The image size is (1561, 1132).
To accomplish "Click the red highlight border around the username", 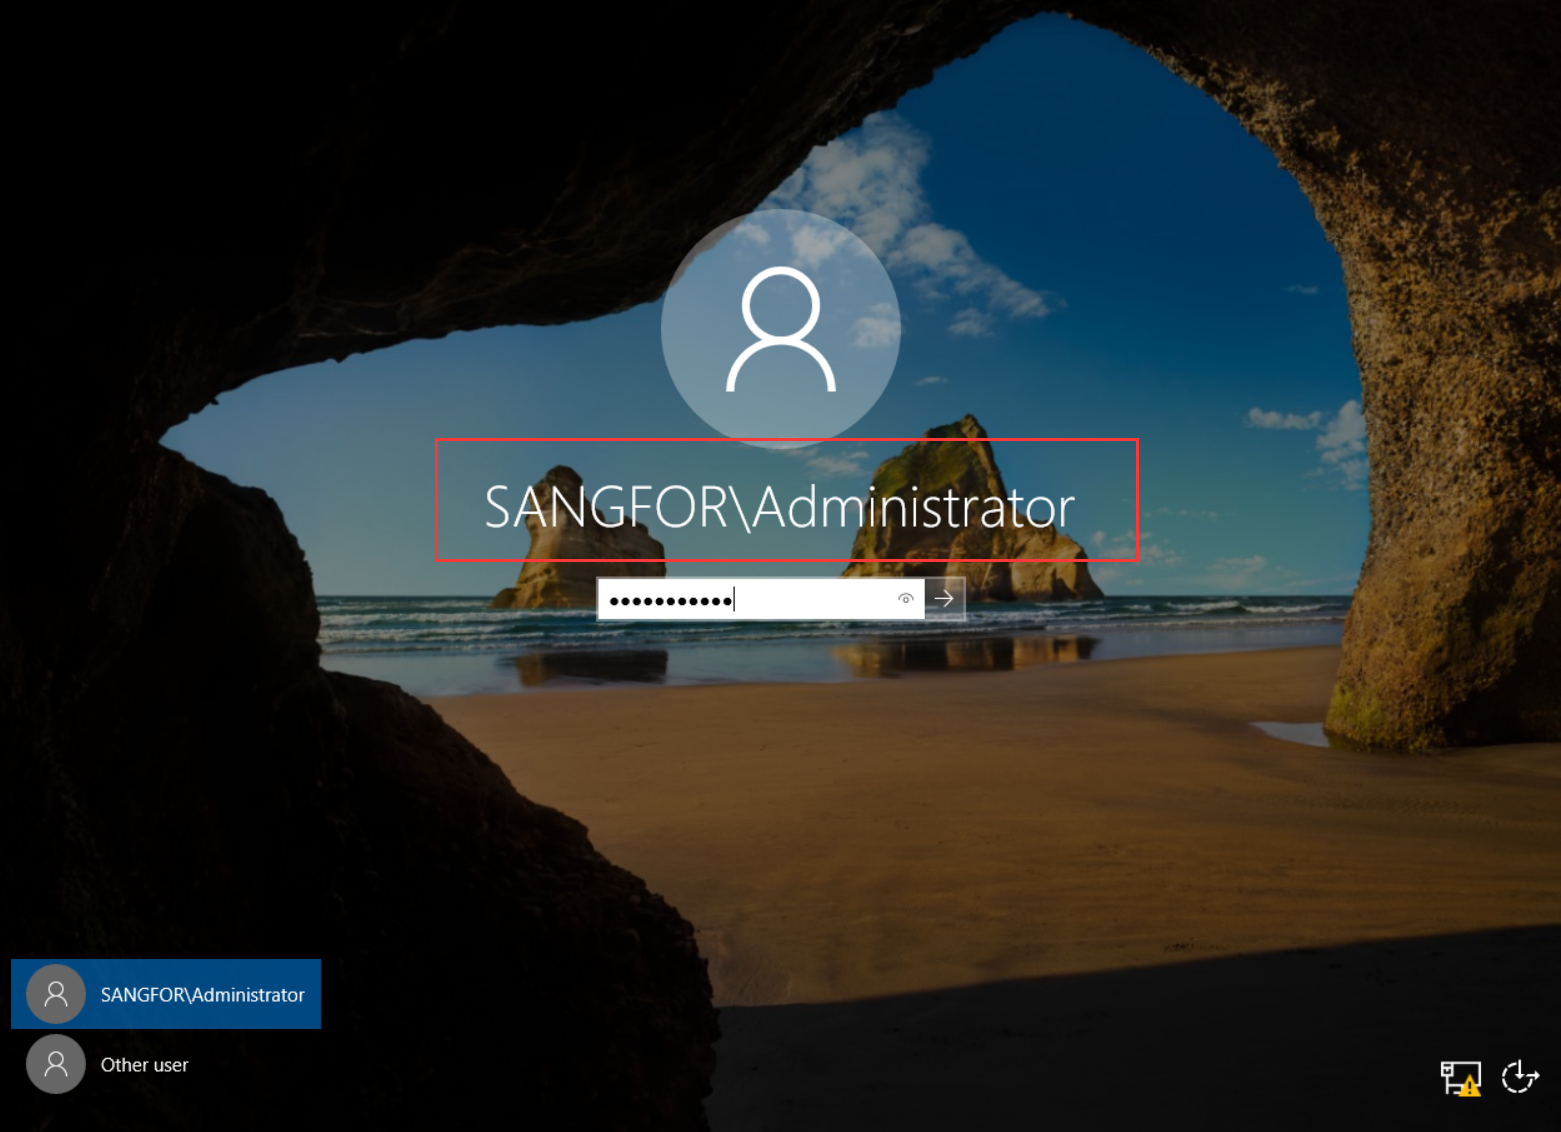I will coord(786,440).
